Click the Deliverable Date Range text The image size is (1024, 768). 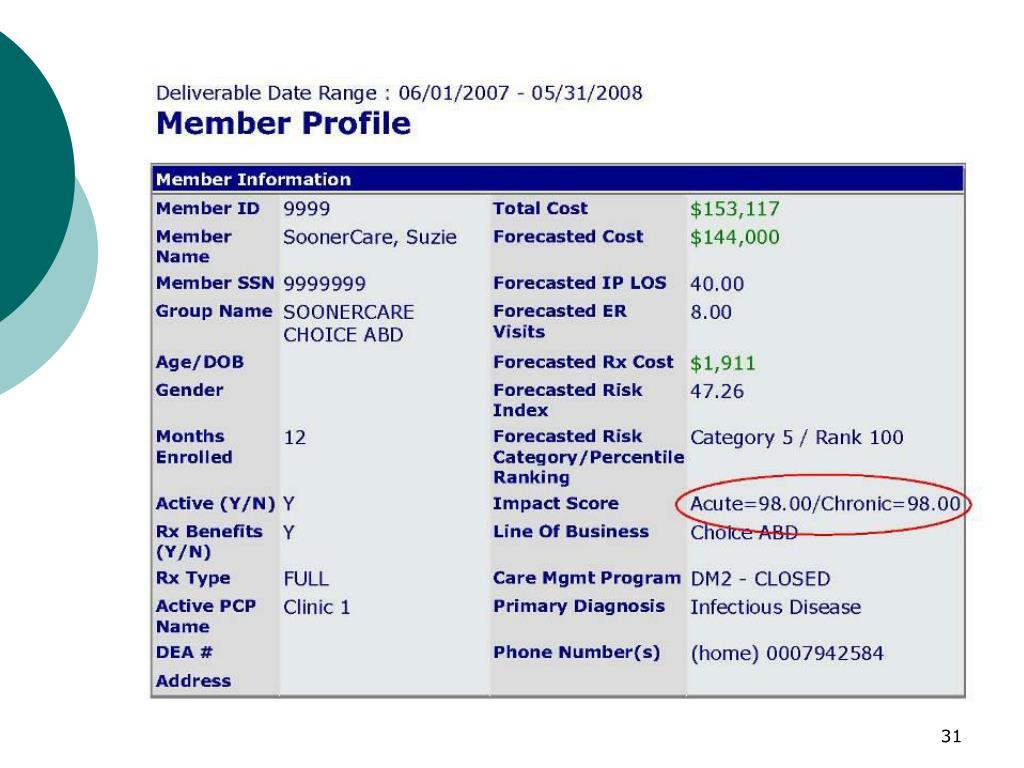pyautogui.click(x=399, y=93)
